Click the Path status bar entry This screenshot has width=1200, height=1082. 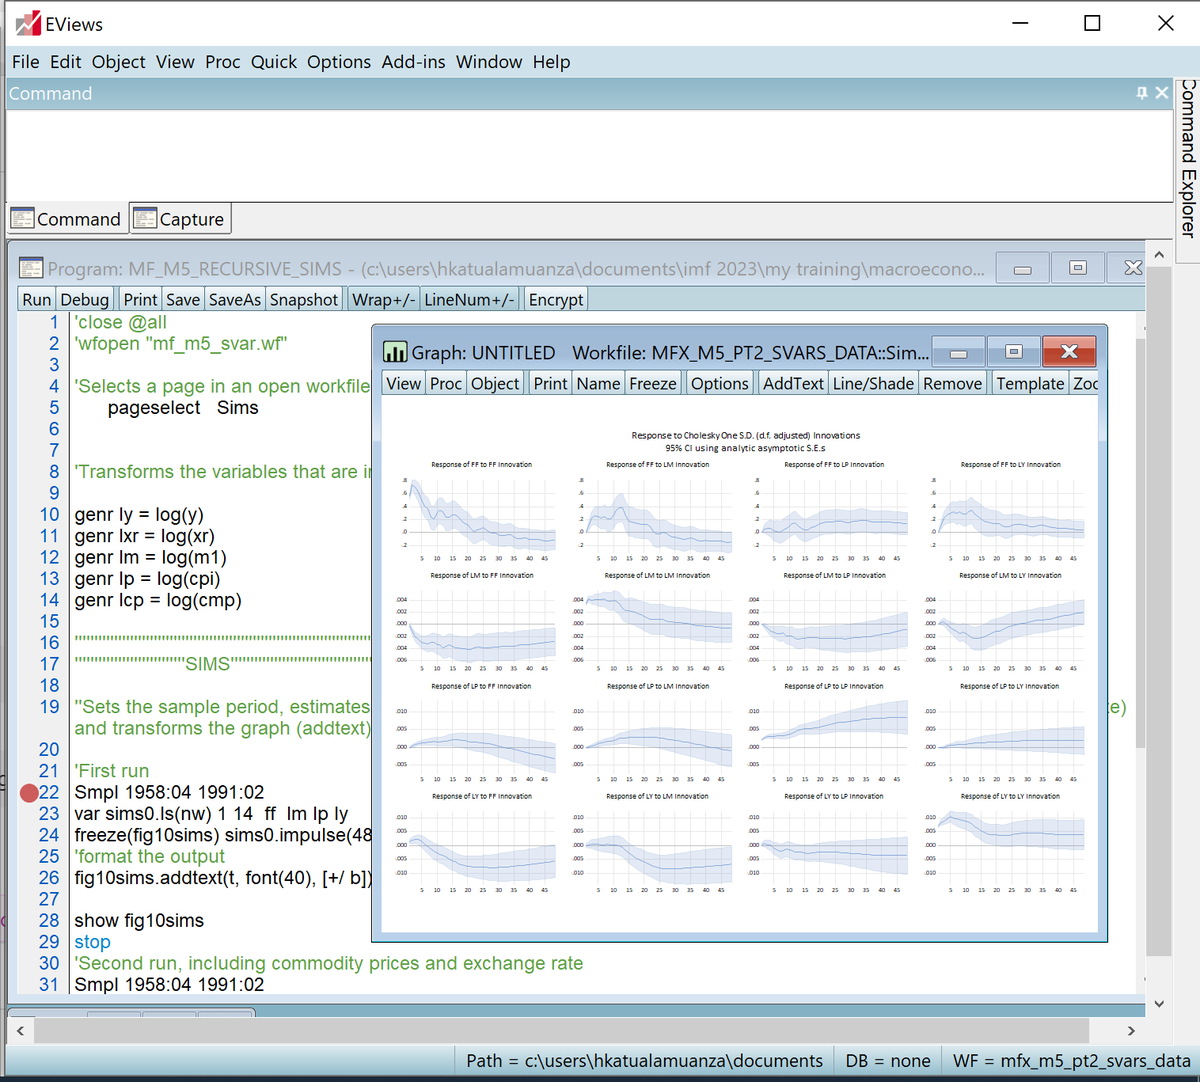pyautogui.click(x=644, y=1061)
